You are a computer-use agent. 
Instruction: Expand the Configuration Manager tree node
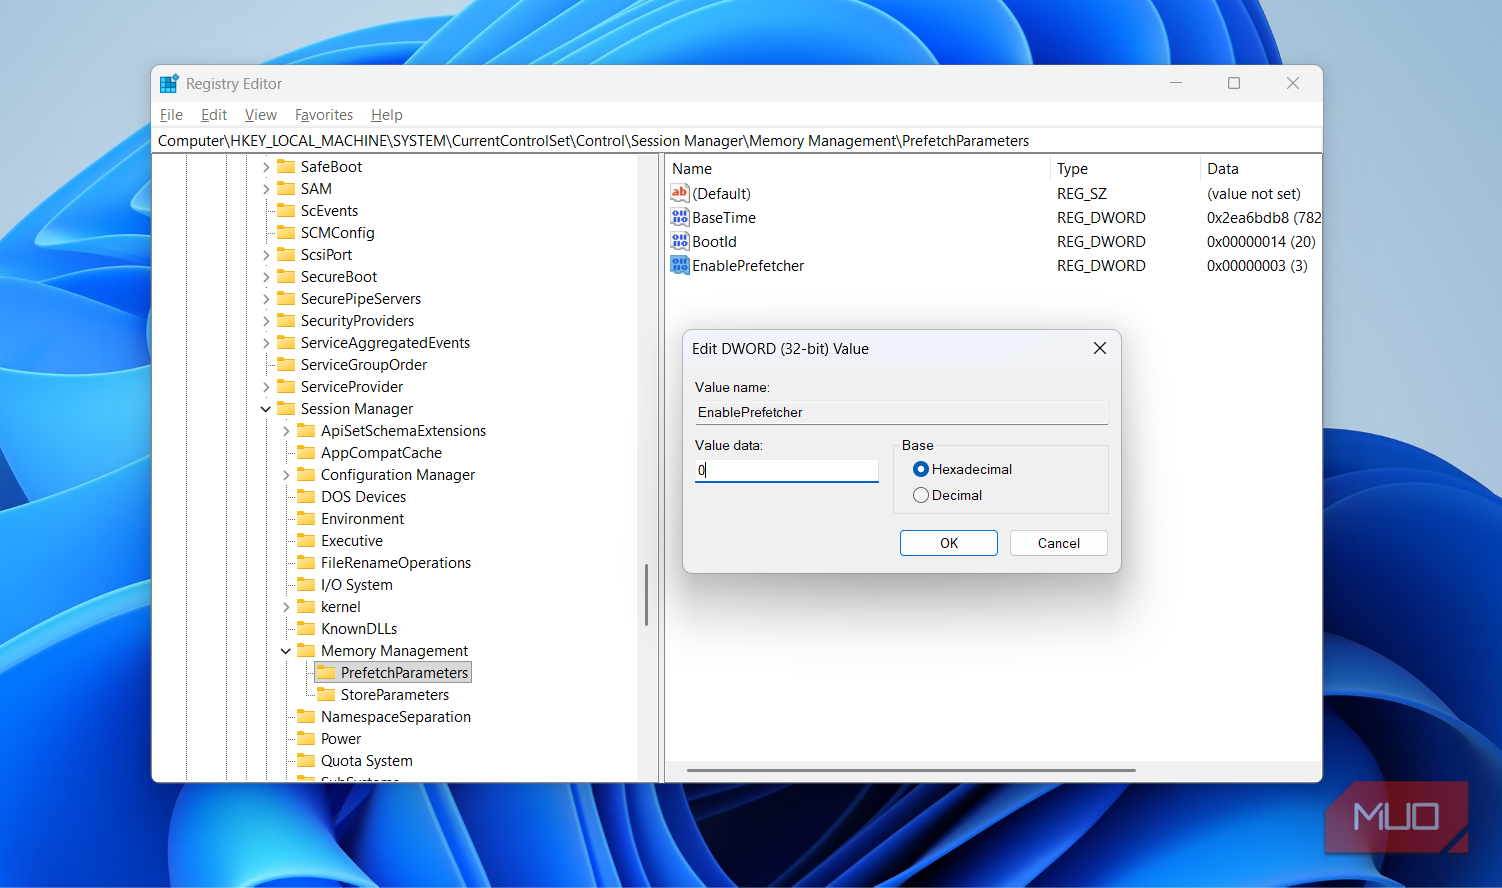(x=286, y=475)
